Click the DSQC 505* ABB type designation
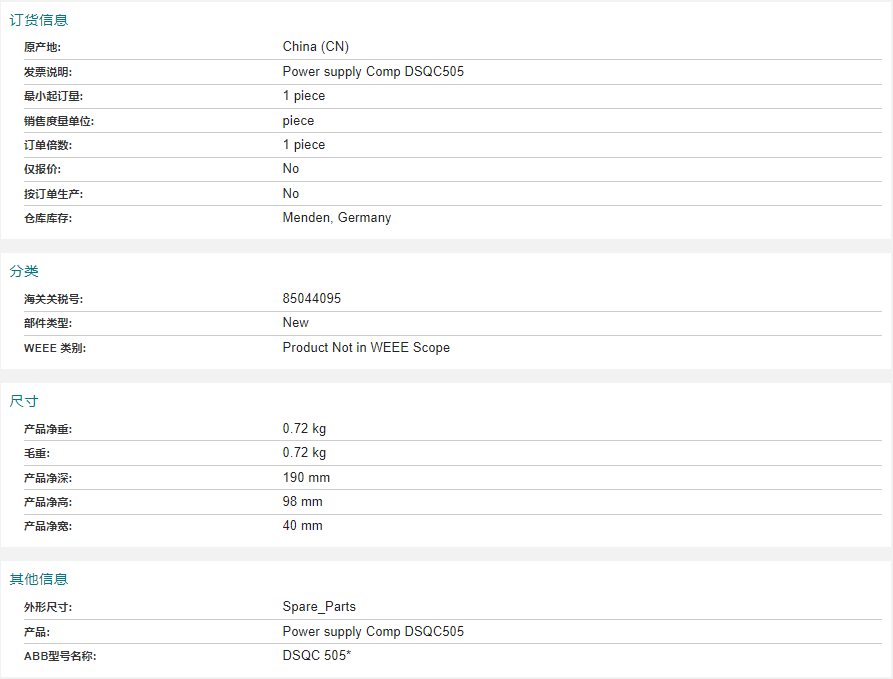Image resolution: width=893 pixels, height=679 pixels. (317, 655)
